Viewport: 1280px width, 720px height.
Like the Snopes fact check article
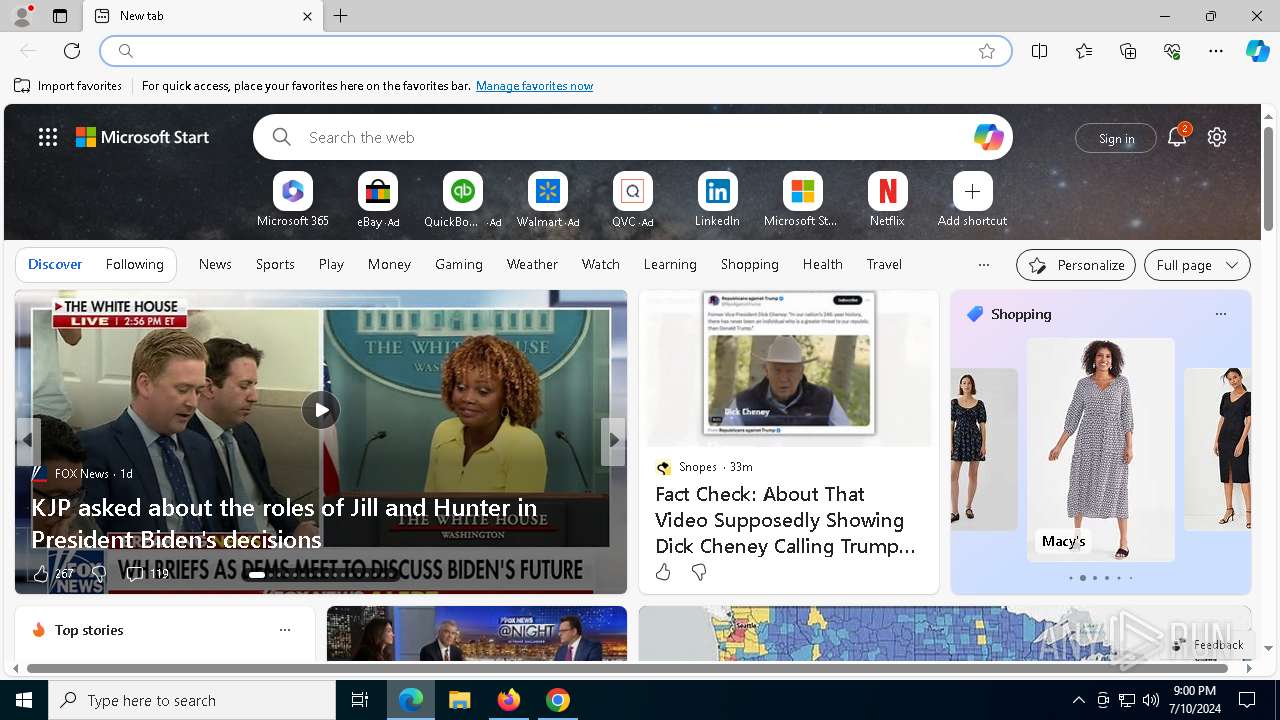(x=663, y=572)
